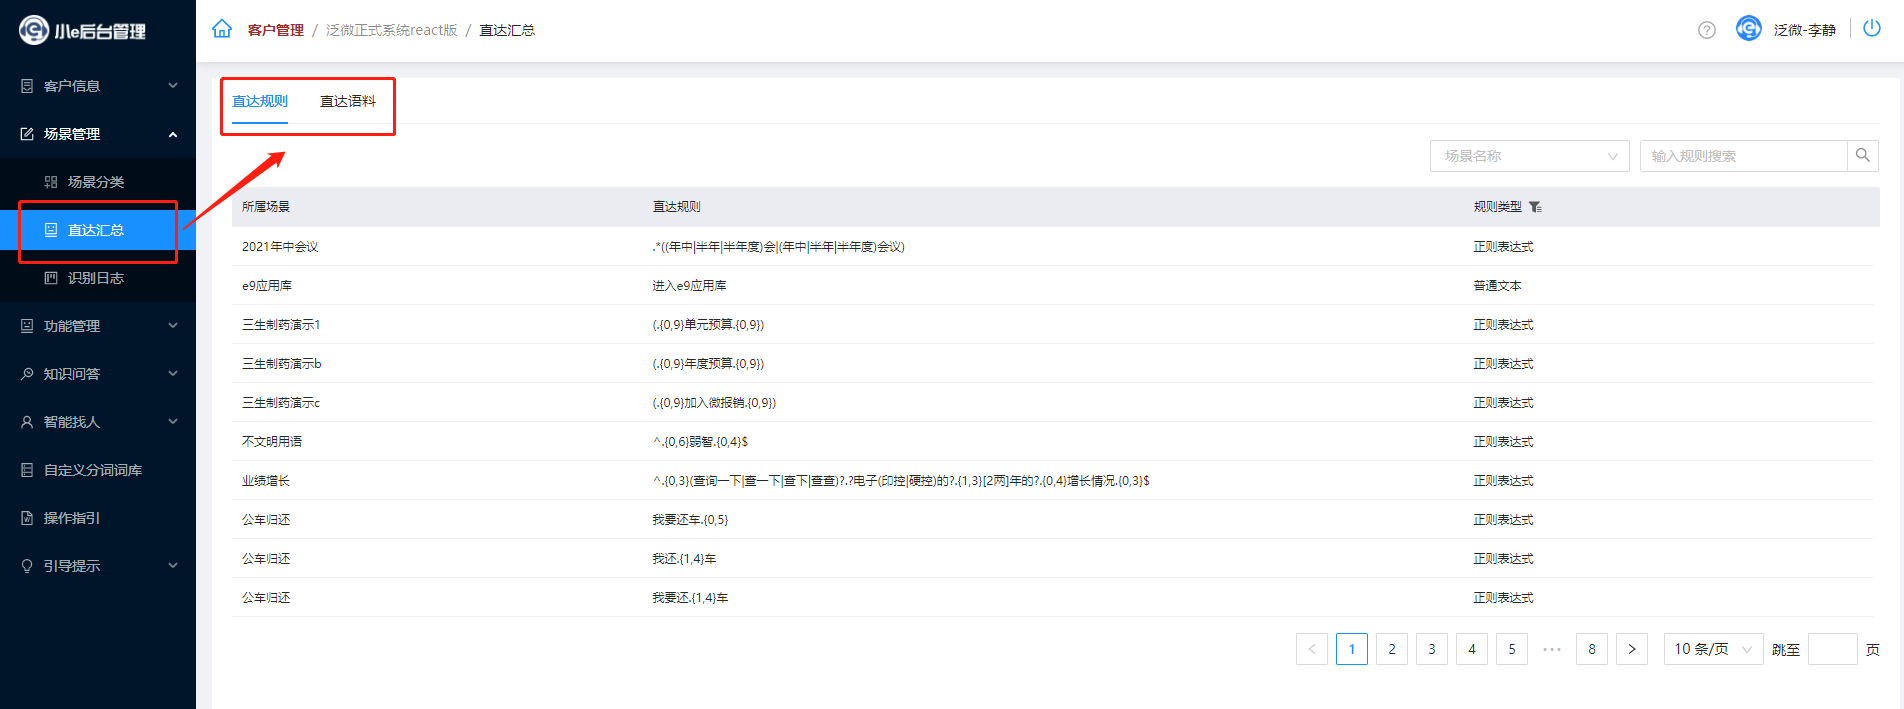1904x709 pixels.
Task: Click the 普通文本 rule type cell
Action: pos(1497,286)
